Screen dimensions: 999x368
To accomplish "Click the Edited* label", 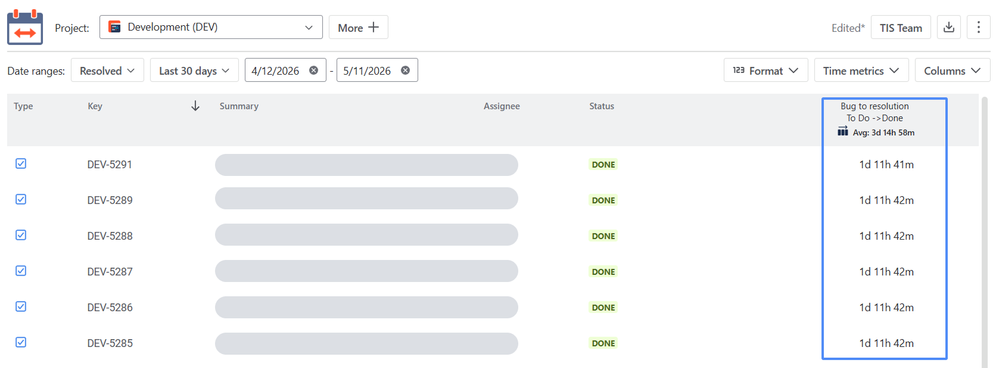I will click(848, 28).
